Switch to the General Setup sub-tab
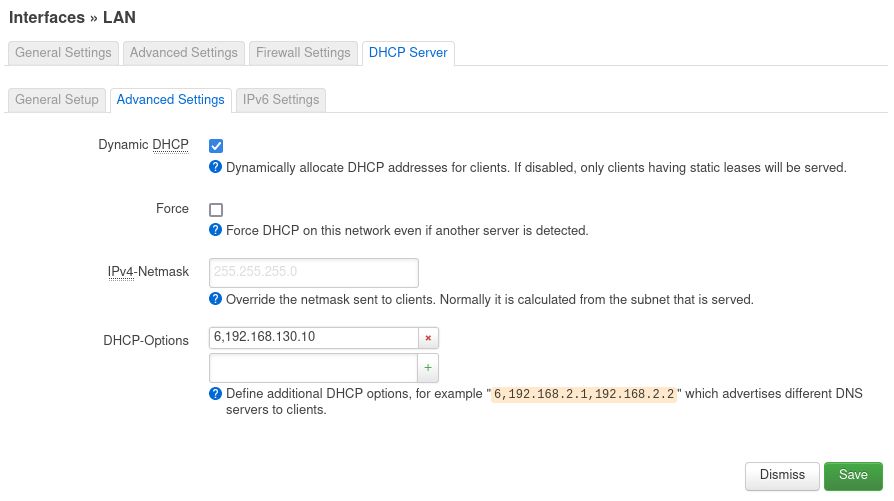 pos(57,100)
